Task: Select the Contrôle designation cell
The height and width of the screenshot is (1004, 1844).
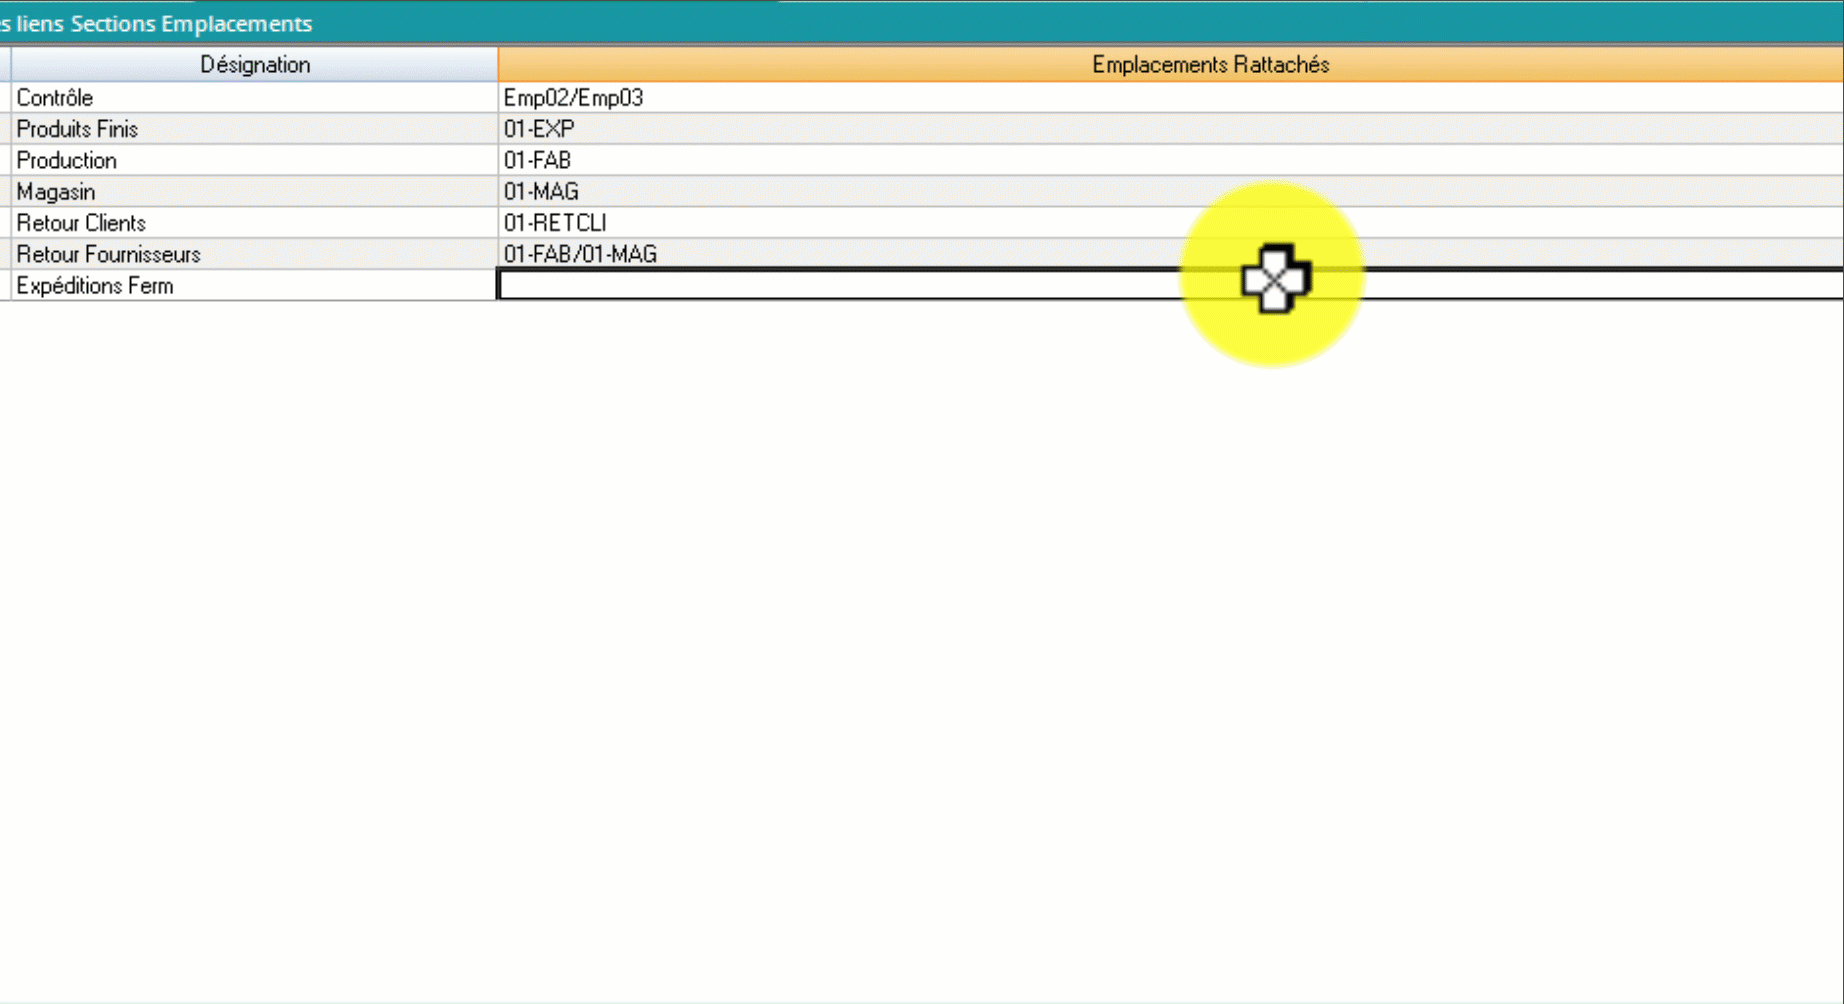Action: (254, 98)
